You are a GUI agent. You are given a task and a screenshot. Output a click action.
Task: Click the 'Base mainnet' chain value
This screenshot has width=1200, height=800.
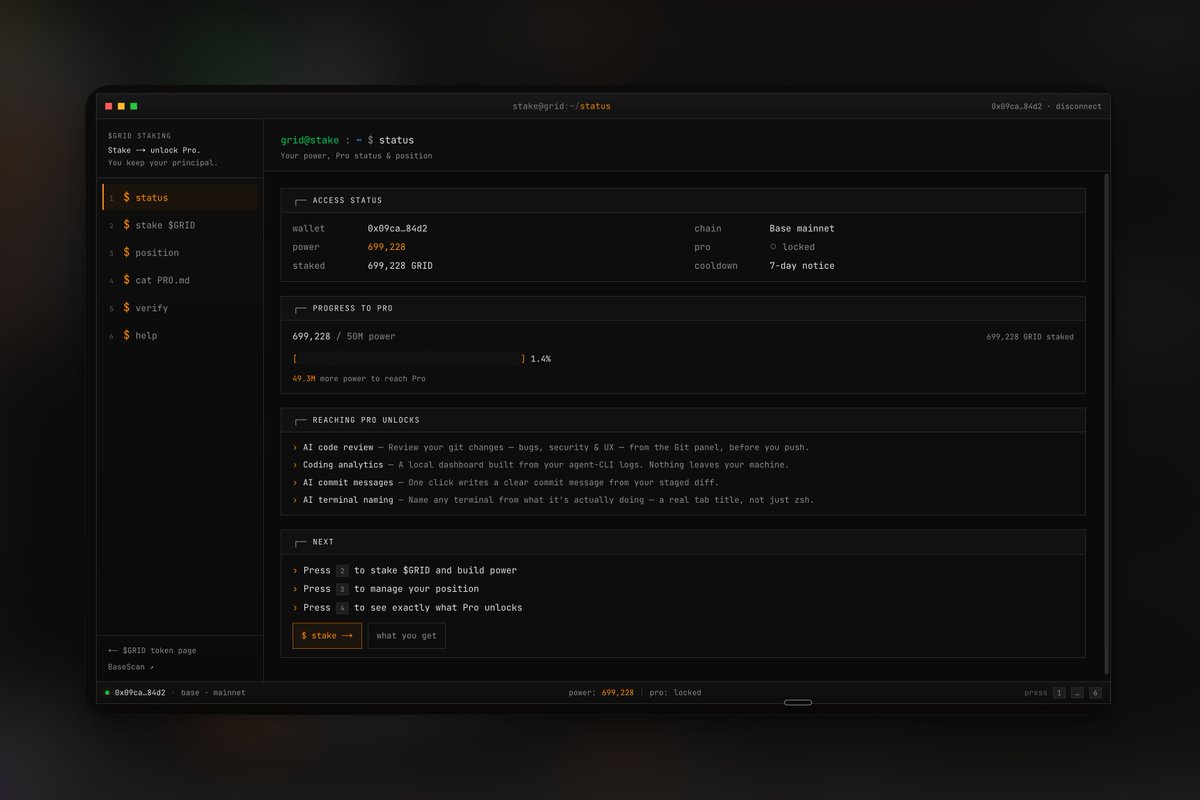click(802, 228)
